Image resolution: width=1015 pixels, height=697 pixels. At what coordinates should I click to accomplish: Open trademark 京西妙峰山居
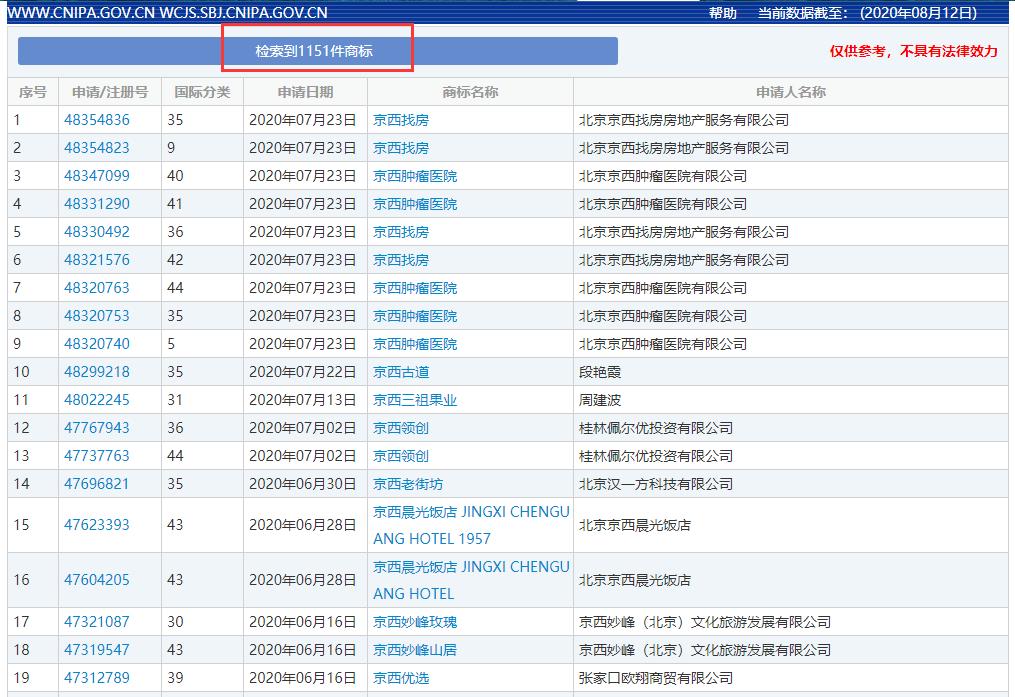tap(415, 650)
